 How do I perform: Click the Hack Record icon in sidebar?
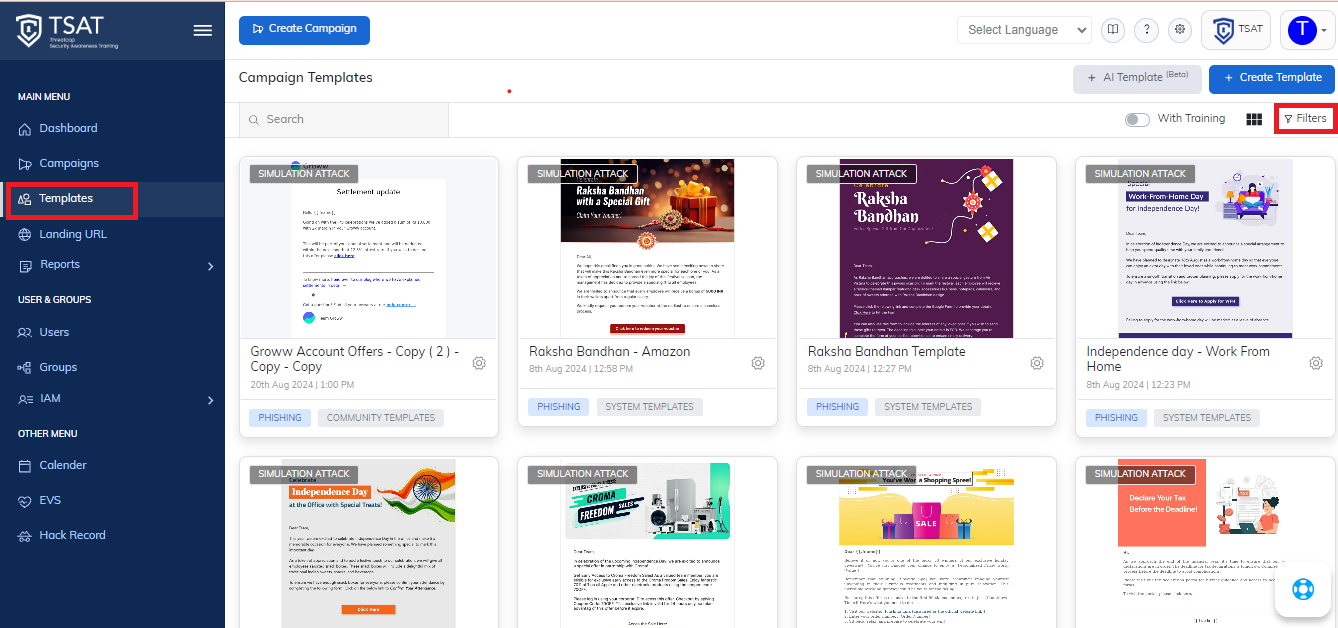[25, 536]
